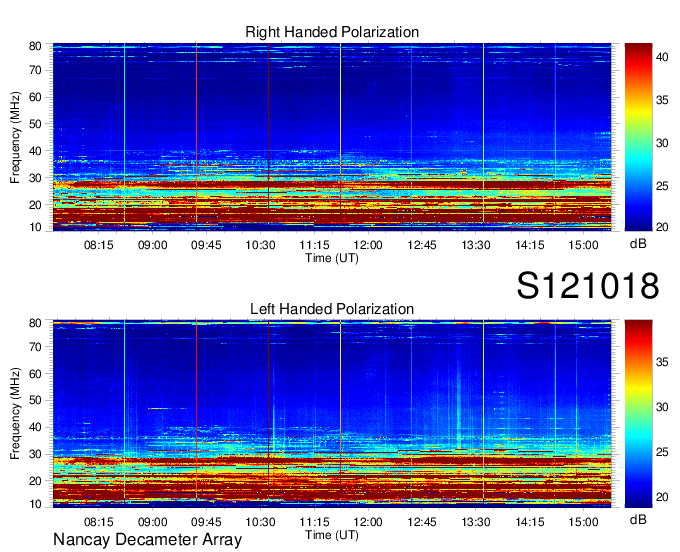Screen dimensions: 680x552
Task: Click the 15:00 tick on the top plot
Action: pyautogui.click(x=583, y=245)
